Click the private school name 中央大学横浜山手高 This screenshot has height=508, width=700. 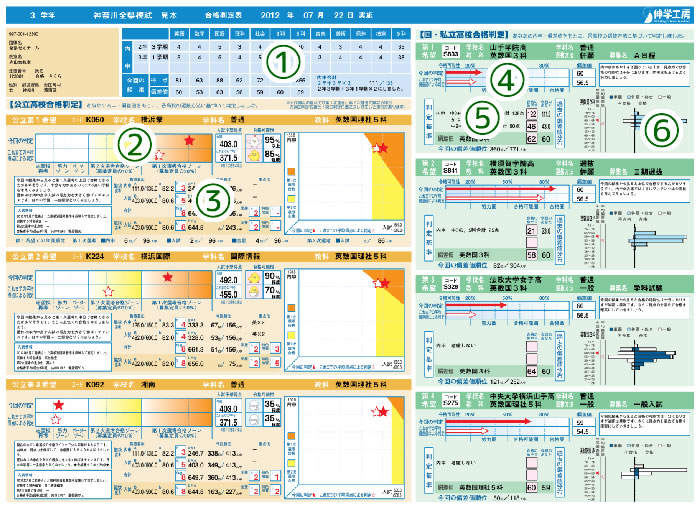[x=522, y=396]
